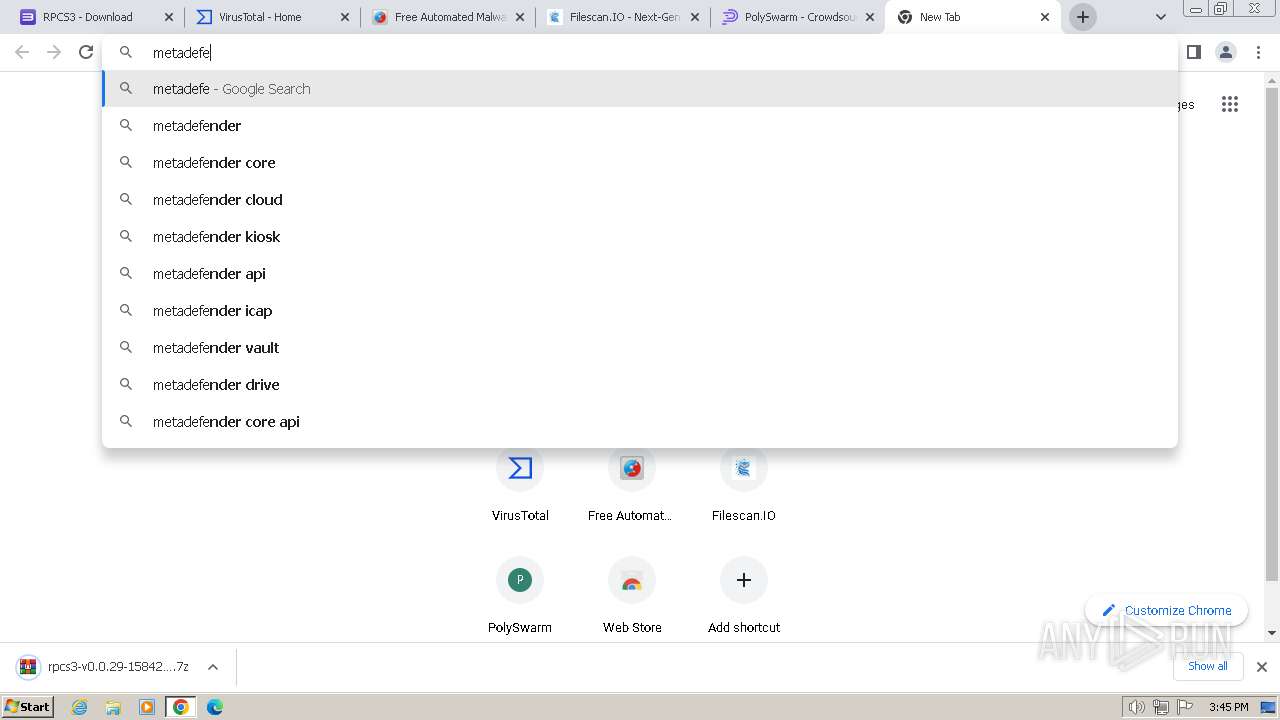Viewport: 1280px width, 720px height.
Task: Pick the 'metadefender core api' suggestion
Action: (640, 422)
